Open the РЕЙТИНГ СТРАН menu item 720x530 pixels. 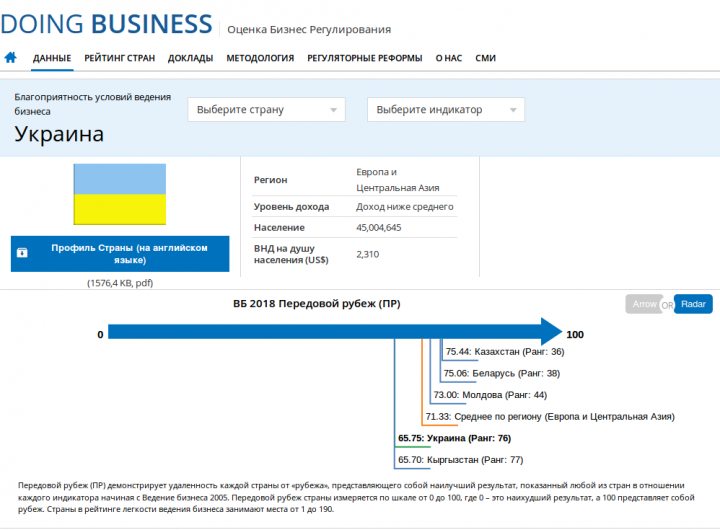point(119,58)
